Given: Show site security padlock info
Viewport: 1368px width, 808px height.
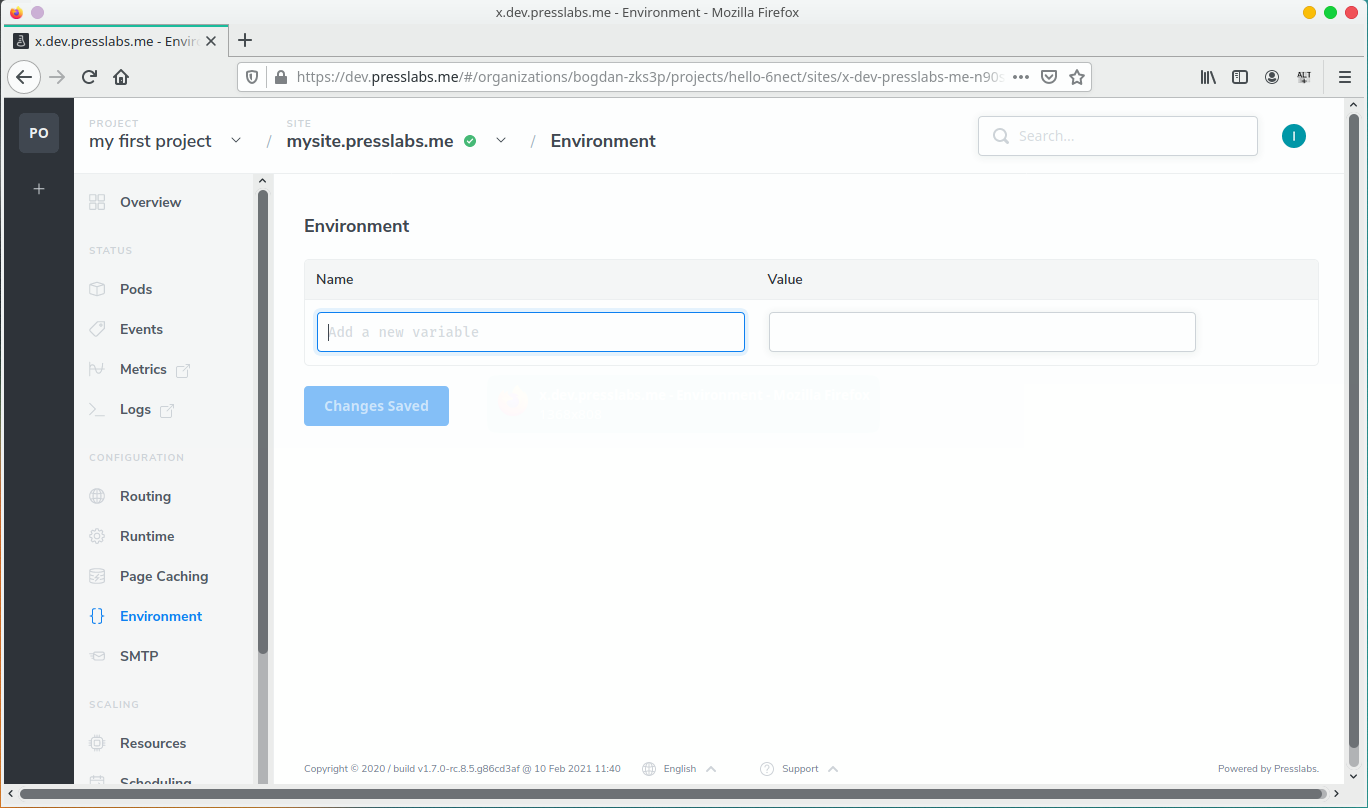Looking at the screenshot, I should (279, 77).
